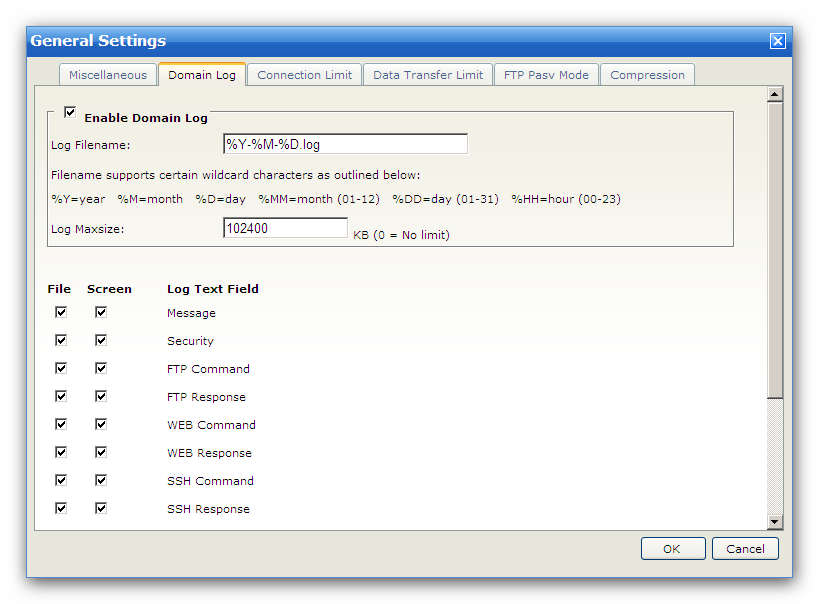Toggle File logging for Message
Viewport: 819px width, 604px height.
point(61,312)
